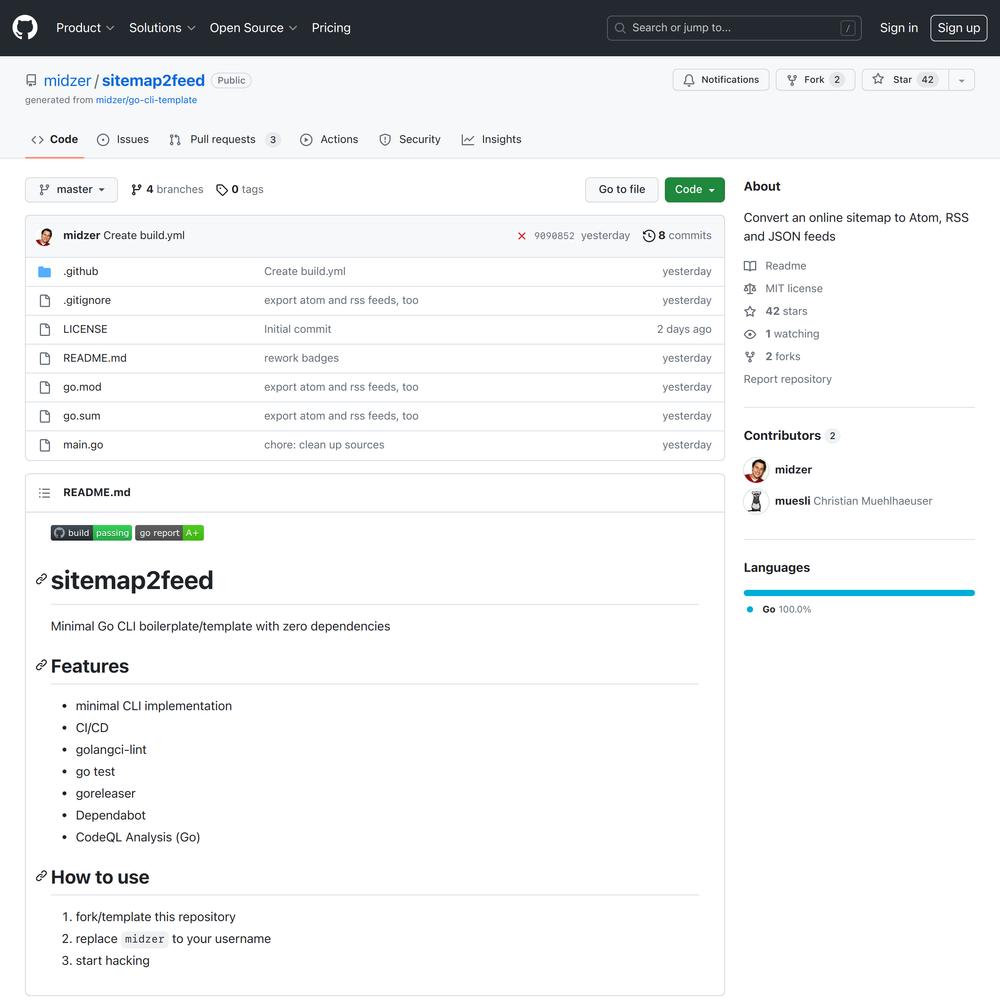Open the master branch dropdown
Image resolution: width=1000 pixels, height=1000 pixels.
(71, 189)
